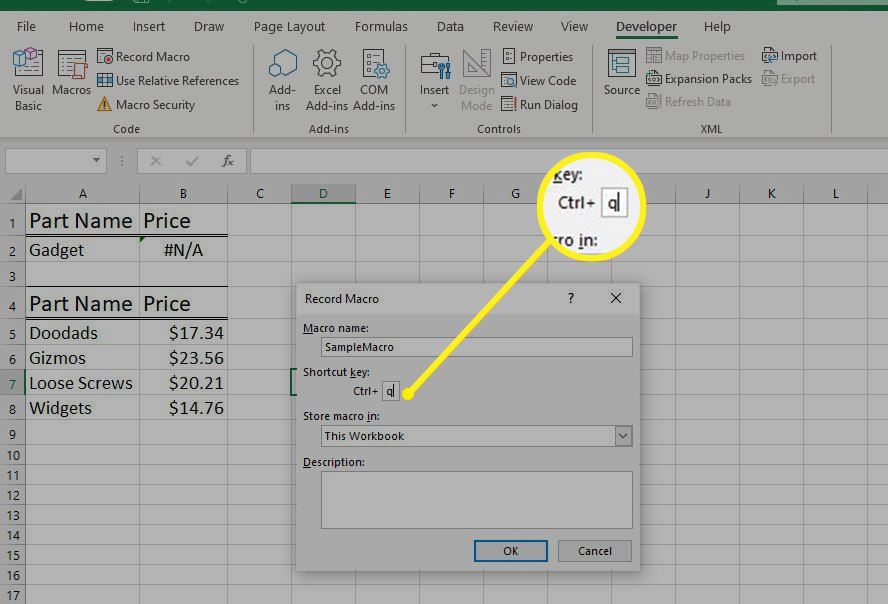Image resolution: width=888 pixels, height=604 pixels.
Task: Click Run Dialog
Action: [x=540, y=105]
